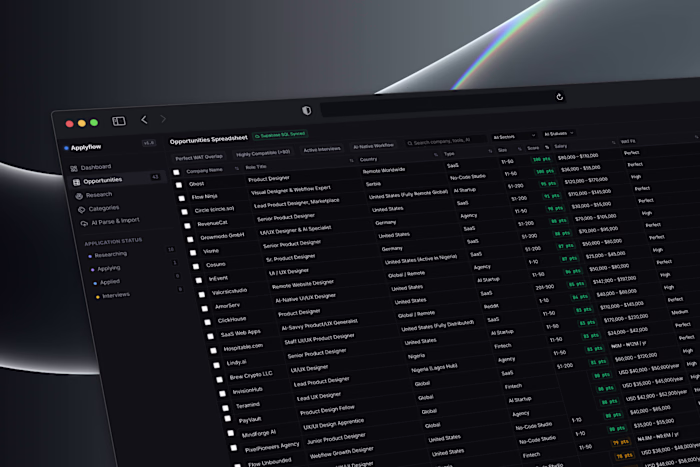700x467 pixels.
Task: Open the All Sectors dropdown
Action: coord(514,136)
